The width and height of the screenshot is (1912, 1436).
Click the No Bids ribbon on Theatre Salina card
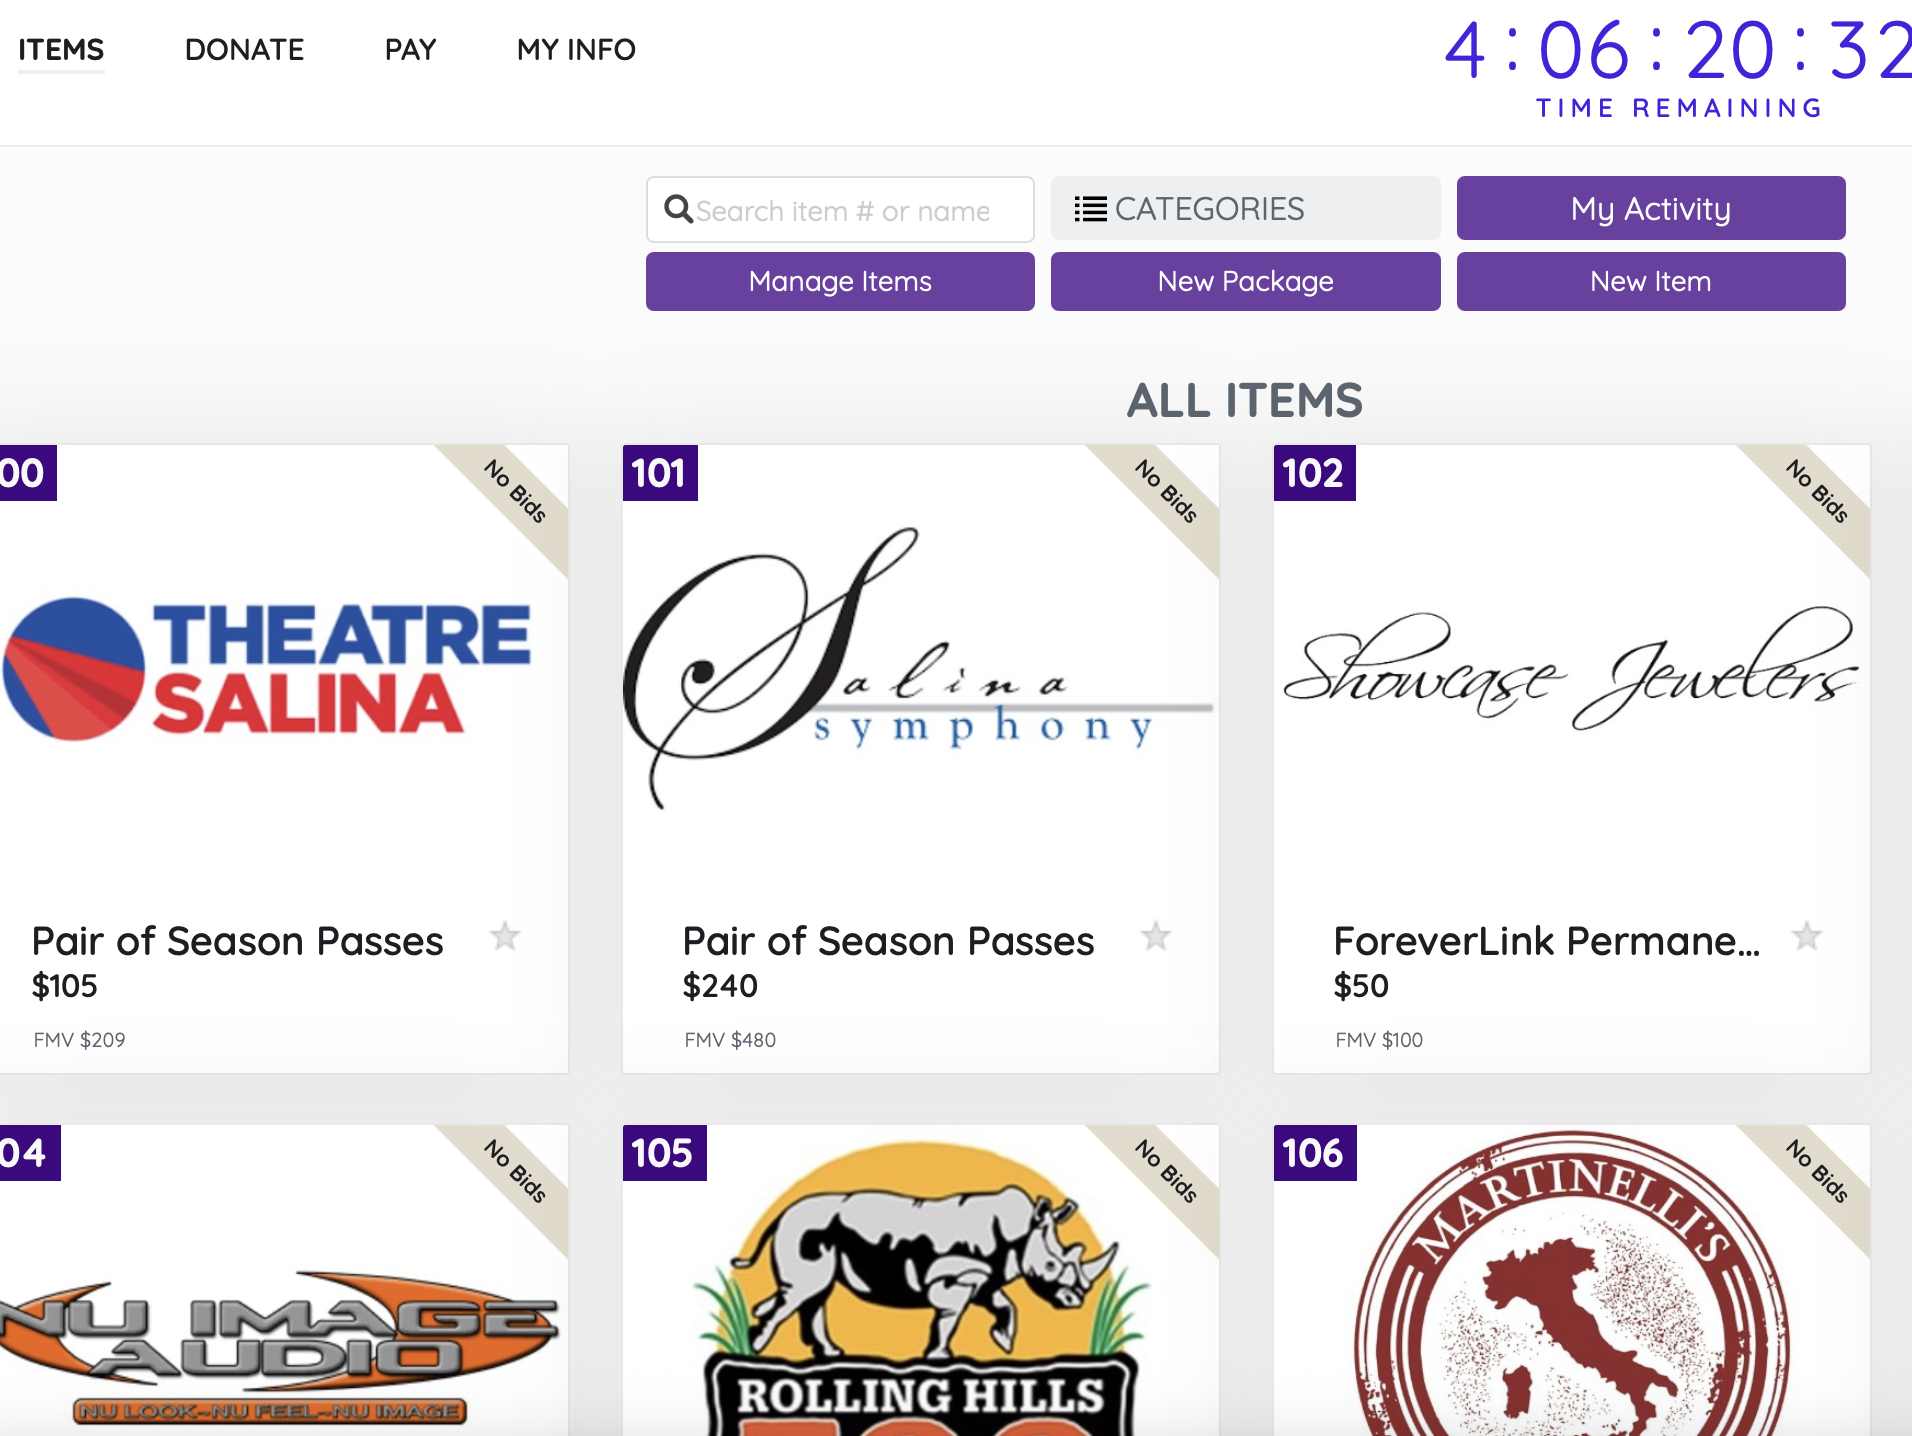[515, 491]
